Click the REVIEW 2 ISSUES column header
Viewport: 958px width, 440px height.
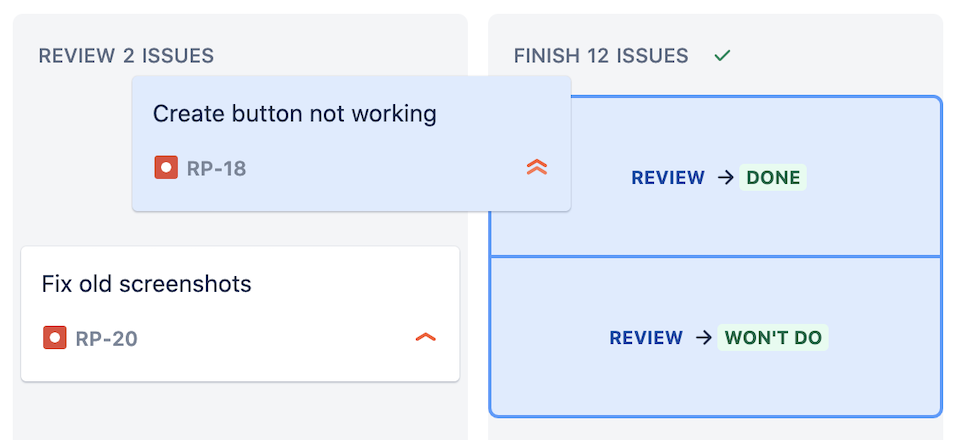point(126,56)
